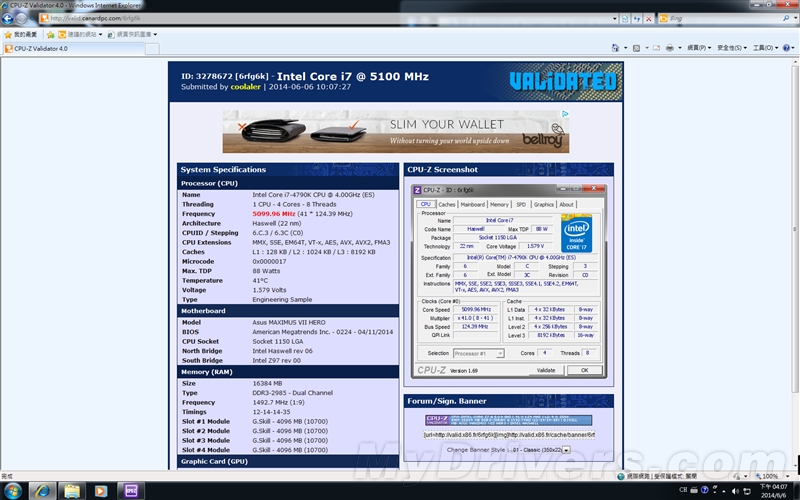Screen dimensions: 800x500
Task: Click the Internet zone protected mode status
Action: tap(657, 476)
